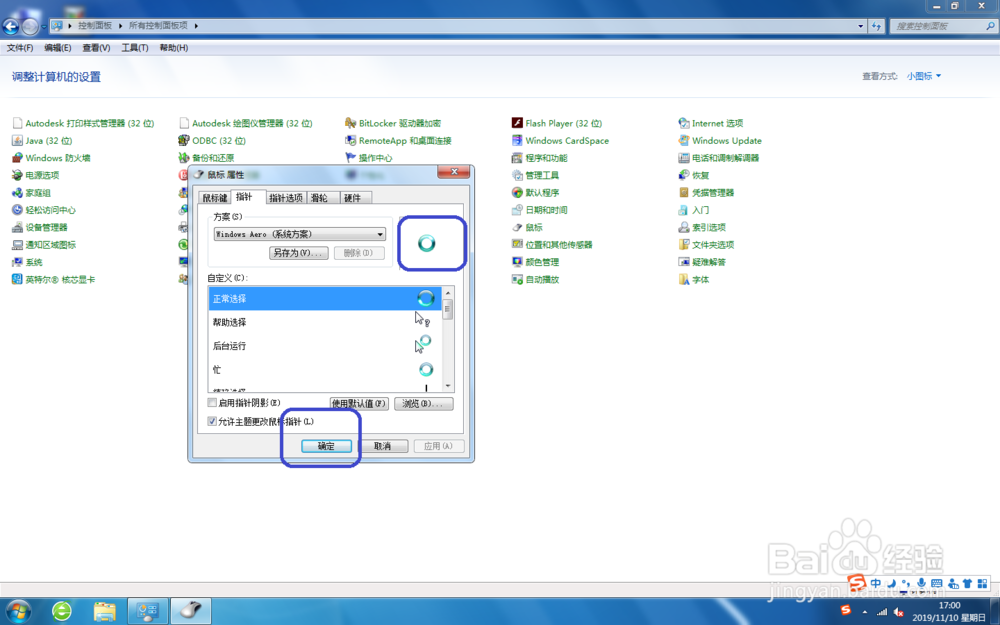Click 另存为(V)... button

(x=298, y=253)
